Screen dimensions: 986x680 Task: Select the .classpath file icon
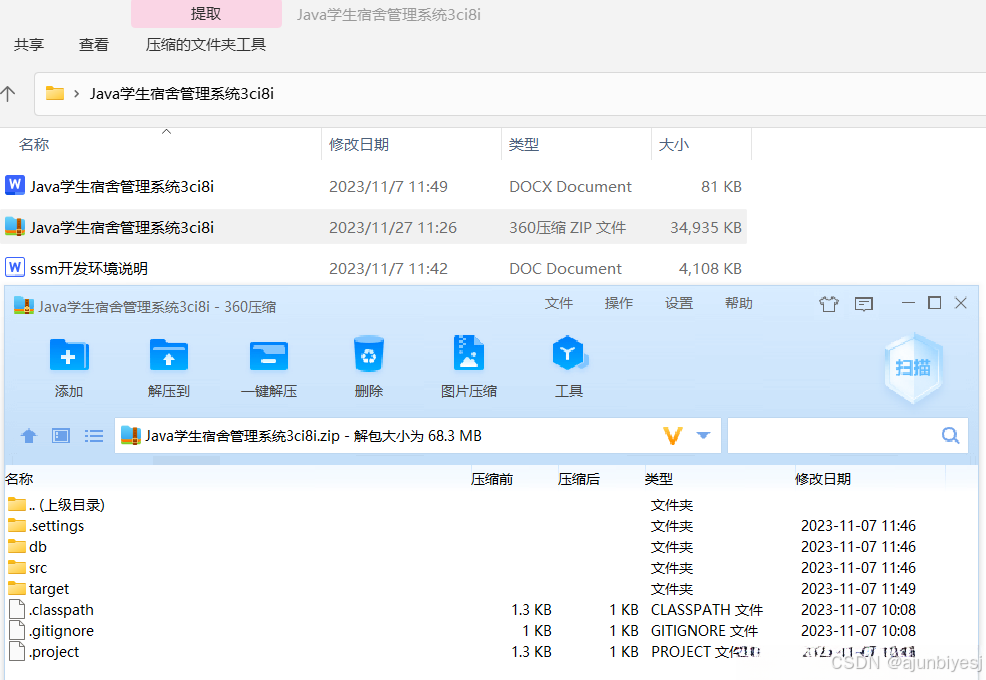pyautogui.click(x=18, y=609)
